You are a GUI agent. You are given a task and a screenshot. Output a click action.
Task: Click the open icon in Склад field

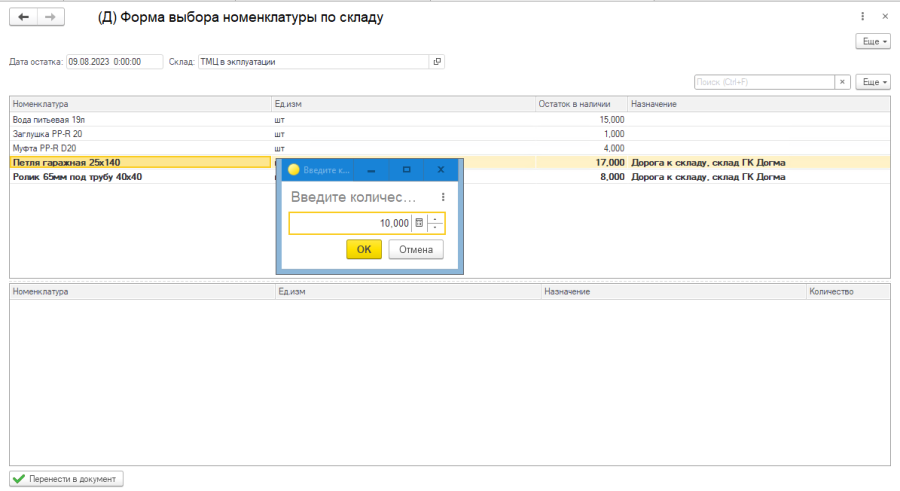pyautogui.click(x=436, y=61)
